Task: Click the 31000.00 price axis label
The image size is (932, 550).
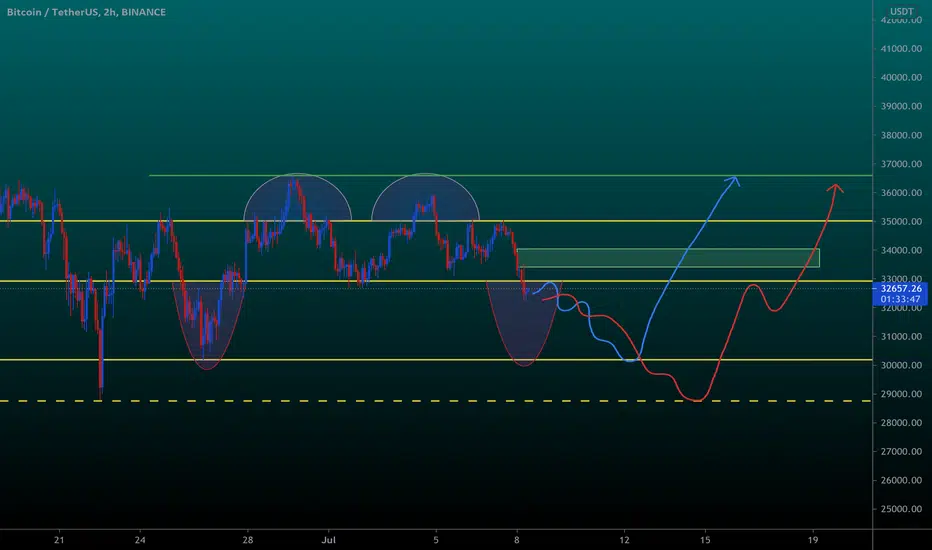Action: [x=901, y=337]
